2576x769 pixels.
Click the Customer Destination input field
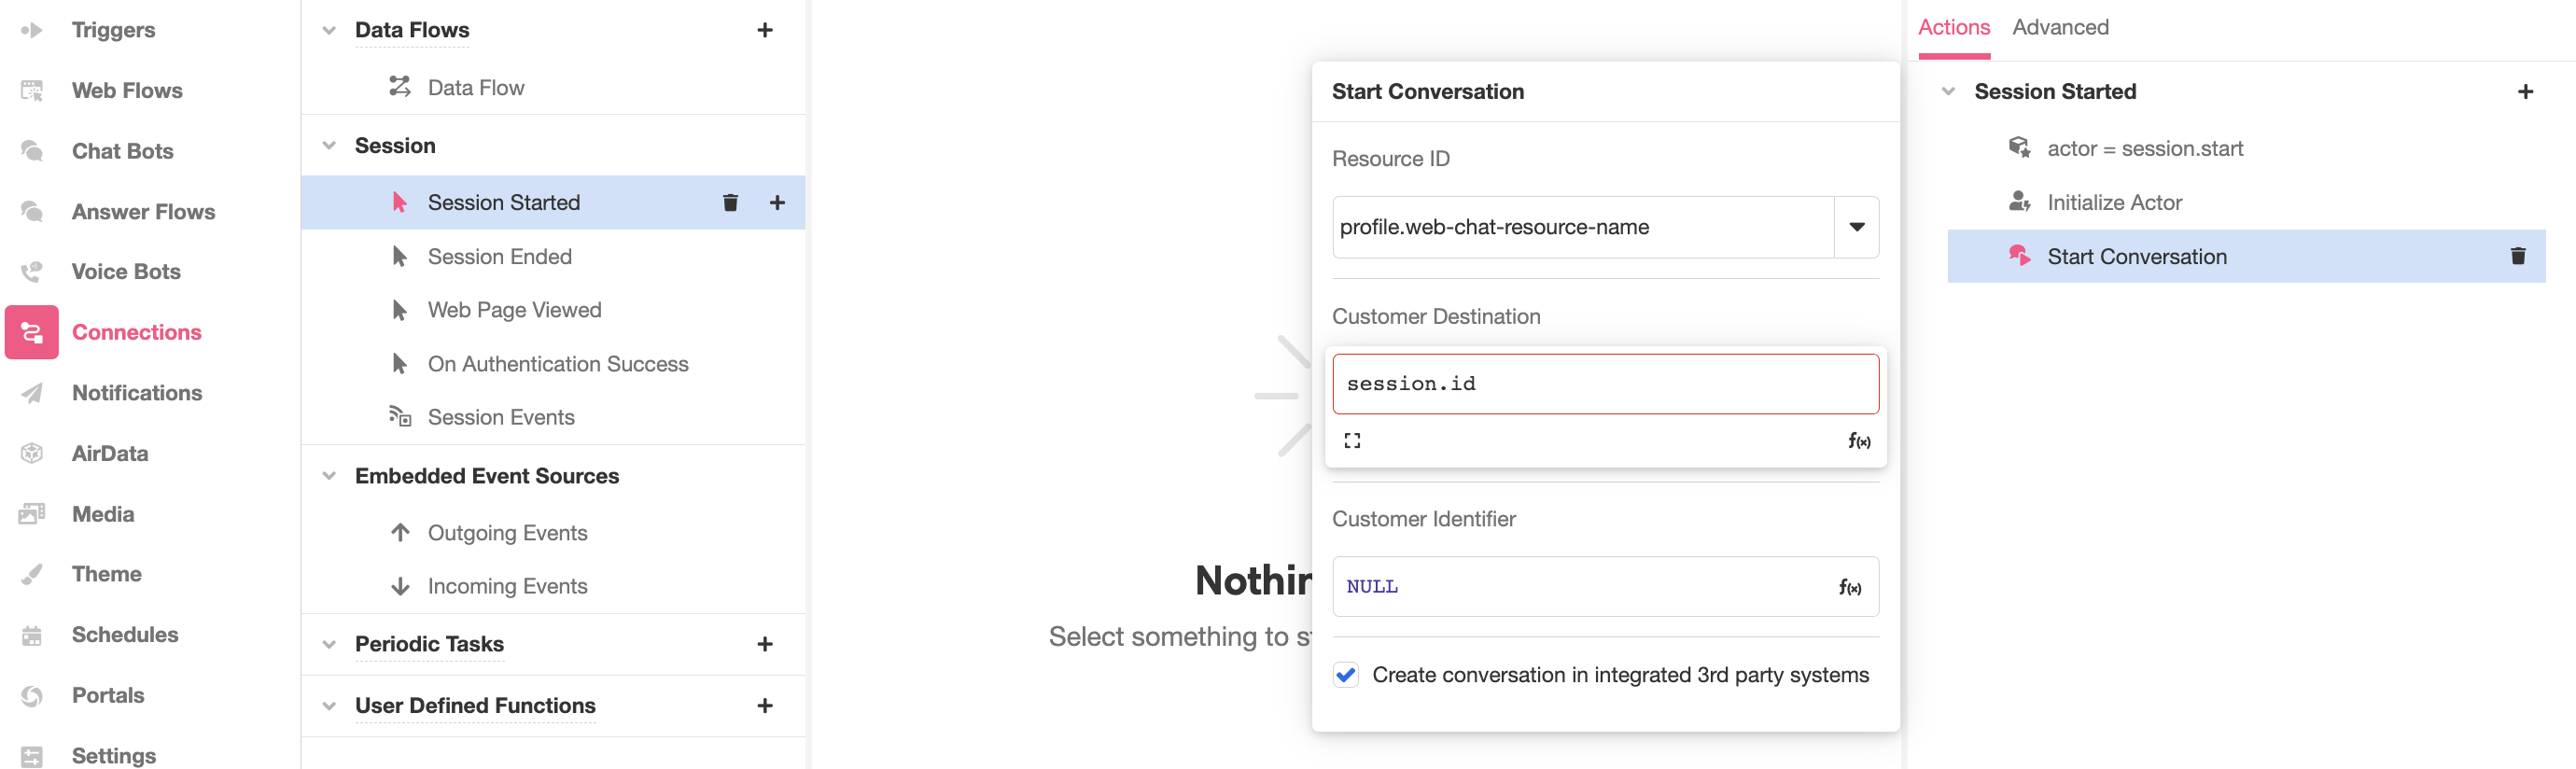[1604, 384]
